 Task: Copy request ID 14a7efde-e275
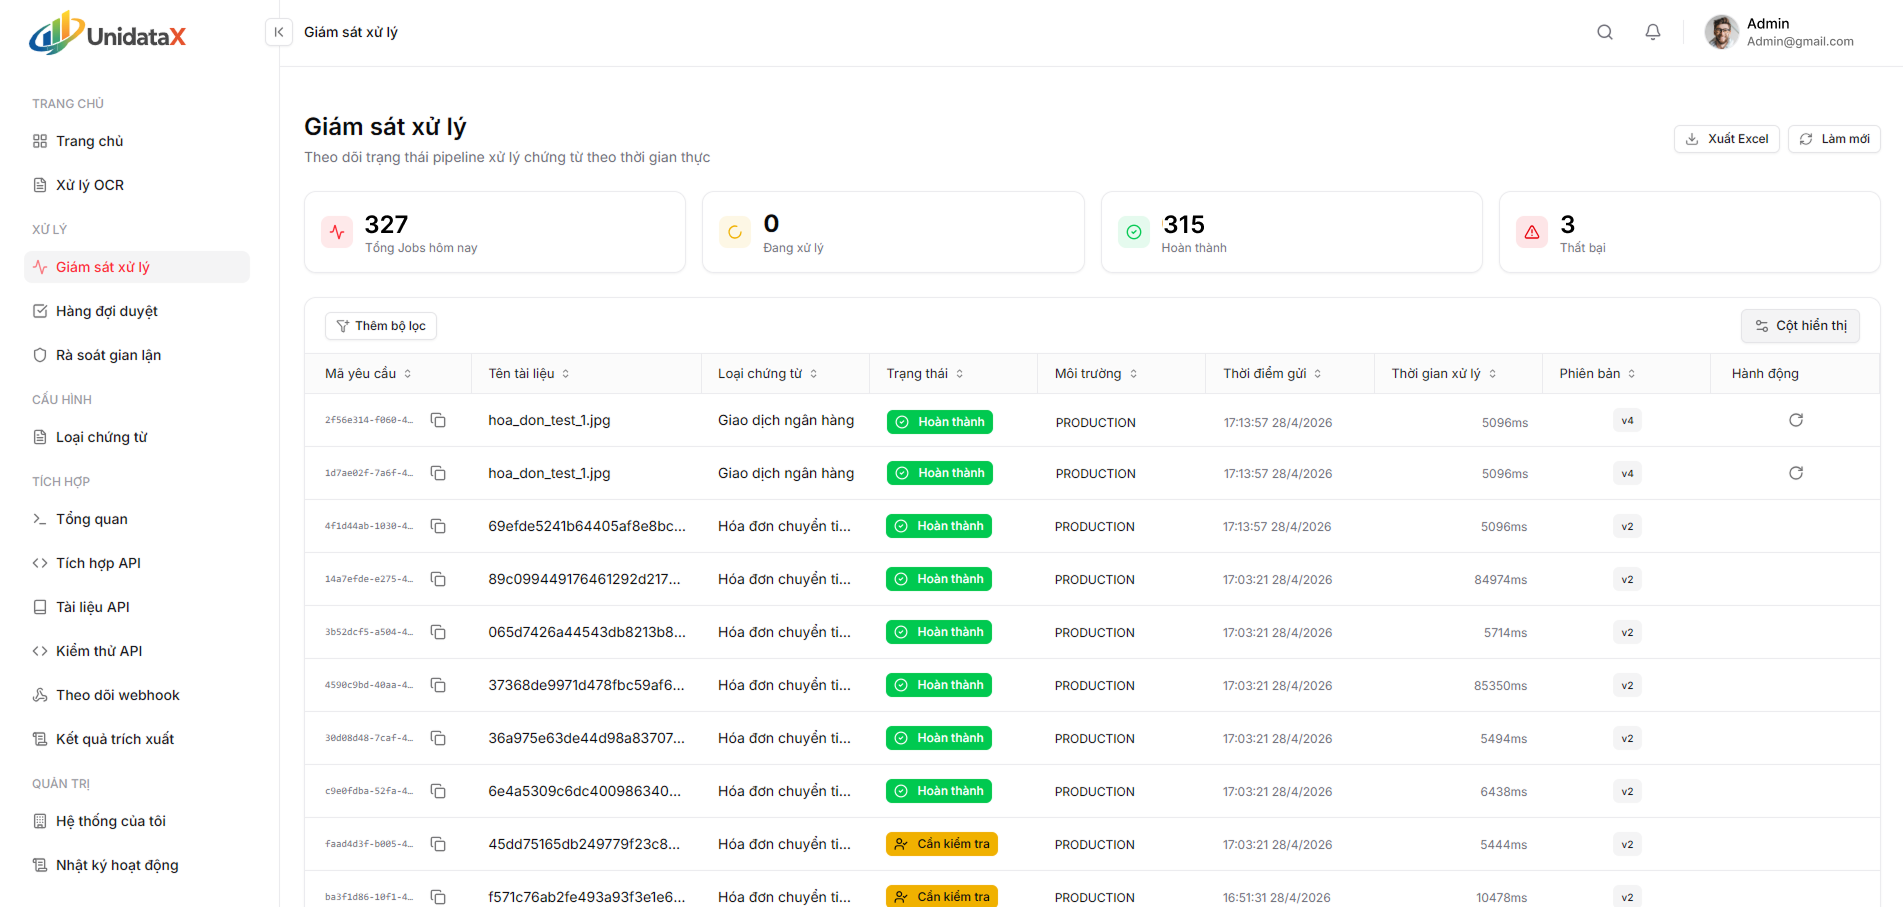438,579
